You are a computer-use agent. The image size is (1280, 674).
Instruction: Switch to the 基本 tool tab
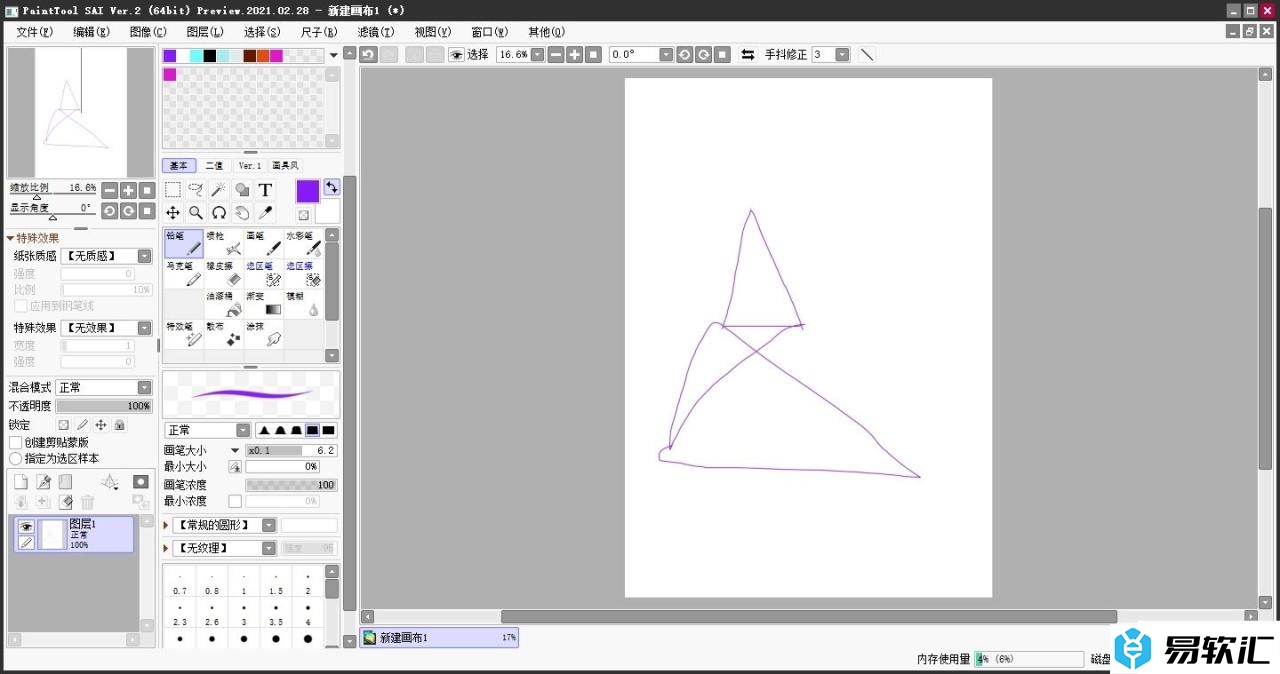click(x=179, y=166)
